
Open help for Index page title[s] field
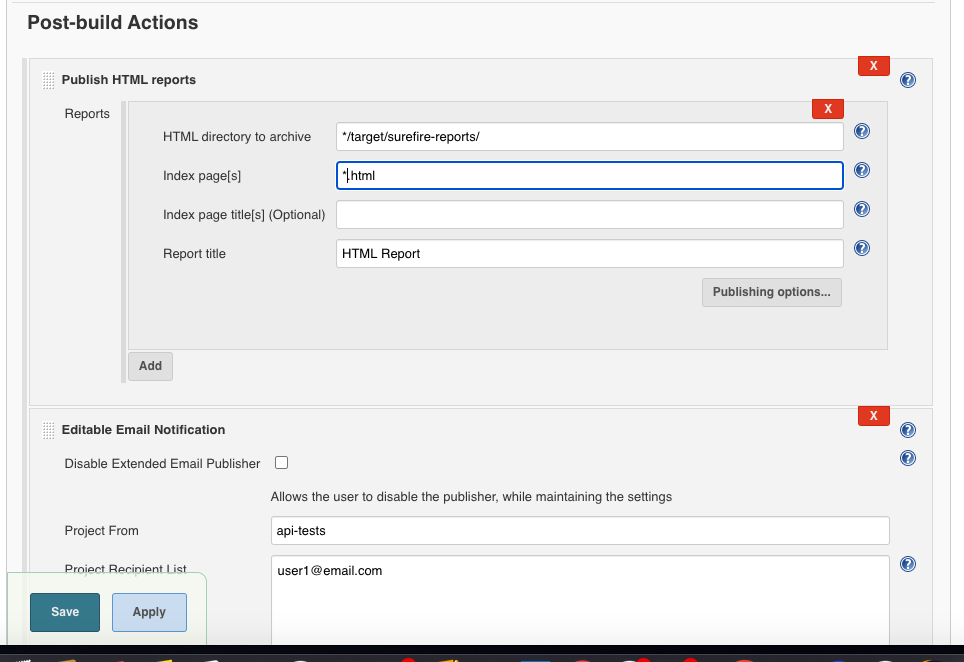(x=861, y=210)
